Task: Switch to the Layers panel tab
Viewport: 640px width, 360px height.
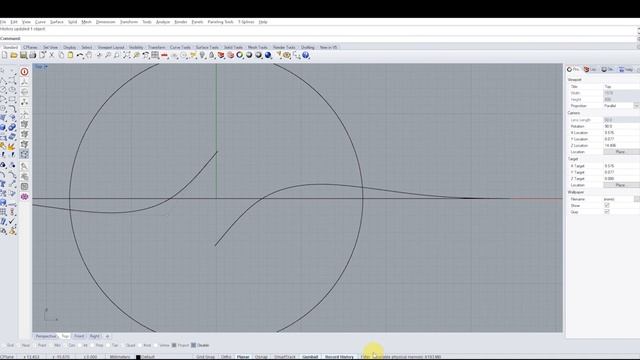Action: click(590, 70)
